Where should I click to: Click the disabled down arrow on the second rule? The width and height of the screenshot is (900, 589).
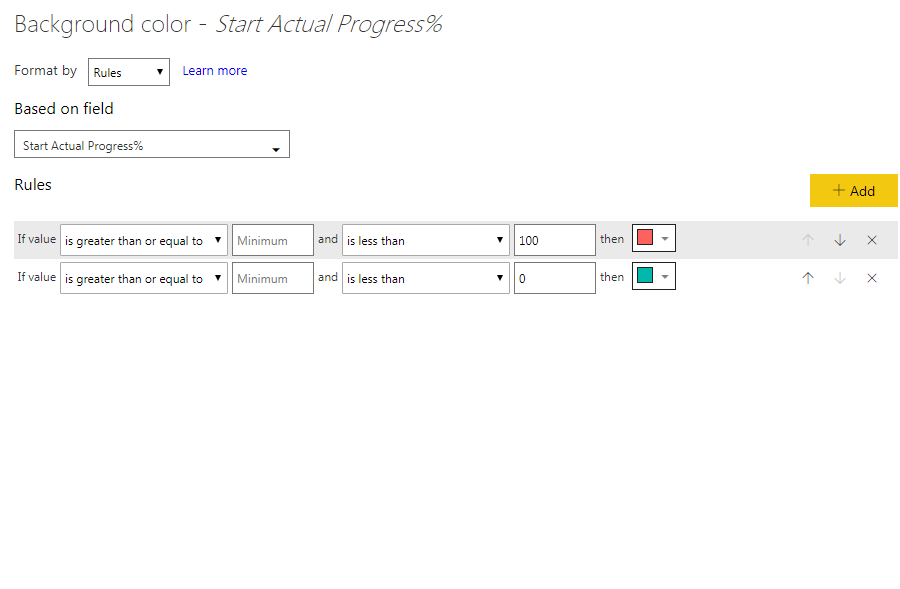[x=840, y=278]
